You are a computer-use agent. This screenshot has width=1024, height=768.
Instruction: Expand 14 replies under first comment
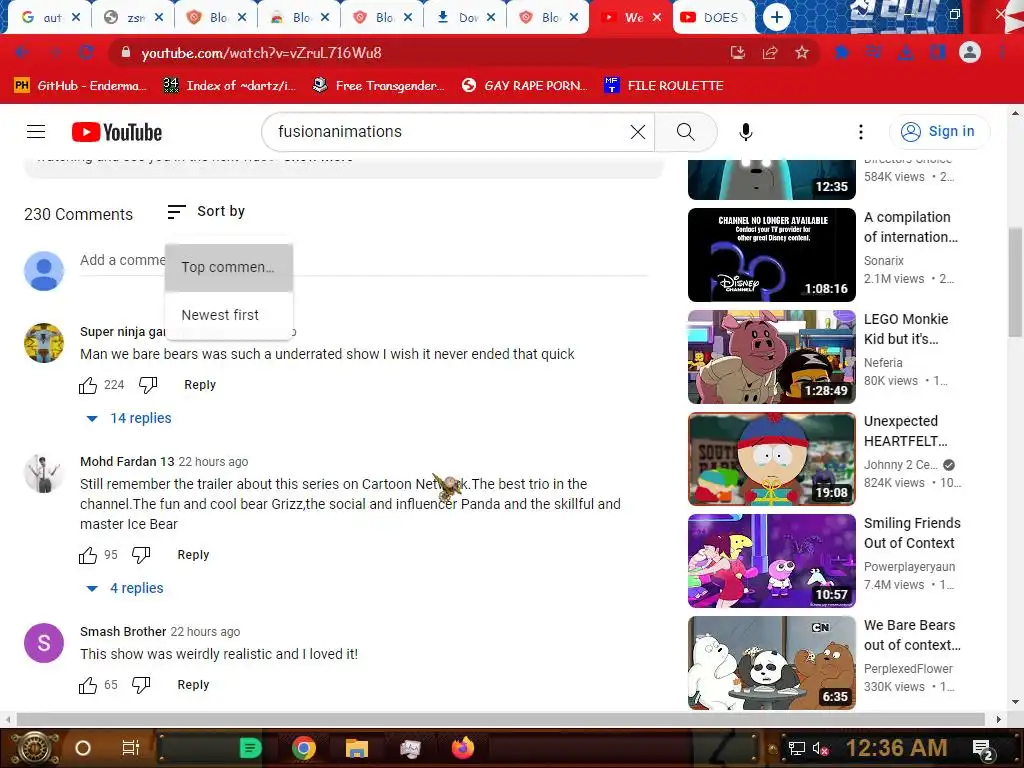(x=129, y=418)
